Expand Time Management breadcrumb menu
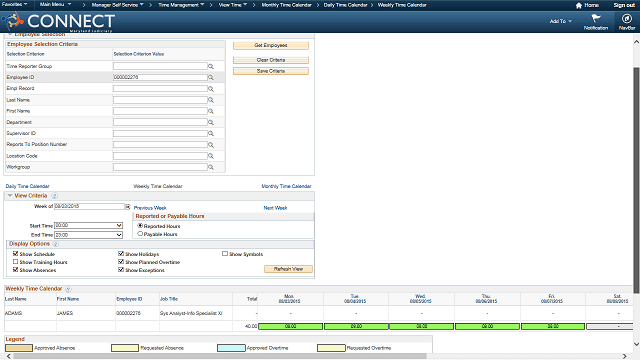Screen dimensions: 640x360 coord(181,5)
